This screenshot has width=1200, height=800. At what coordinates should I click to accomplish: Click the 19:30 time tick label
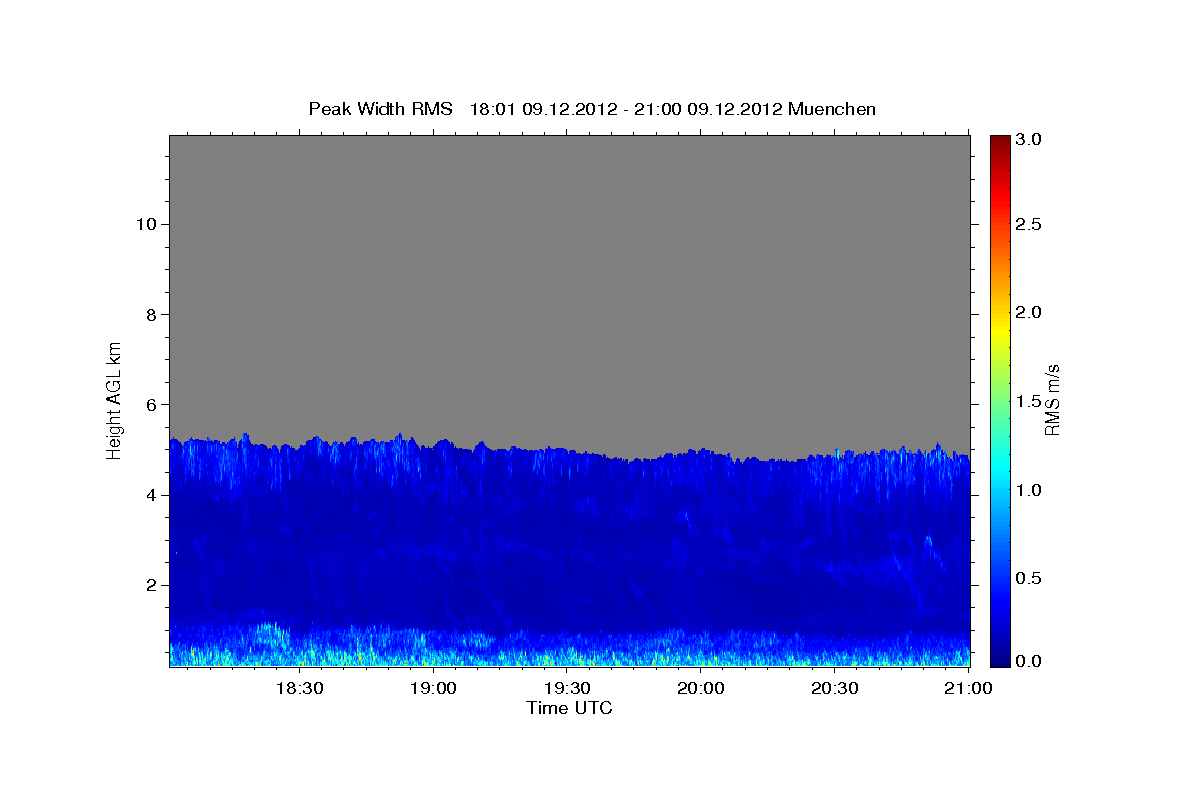(568, 688)
